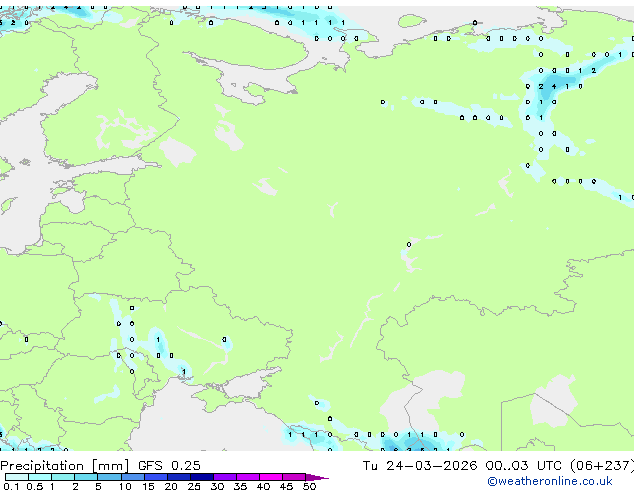Click the legend label '20'
The width and height of the screenshot is (634, 490).
coord(171,486)
